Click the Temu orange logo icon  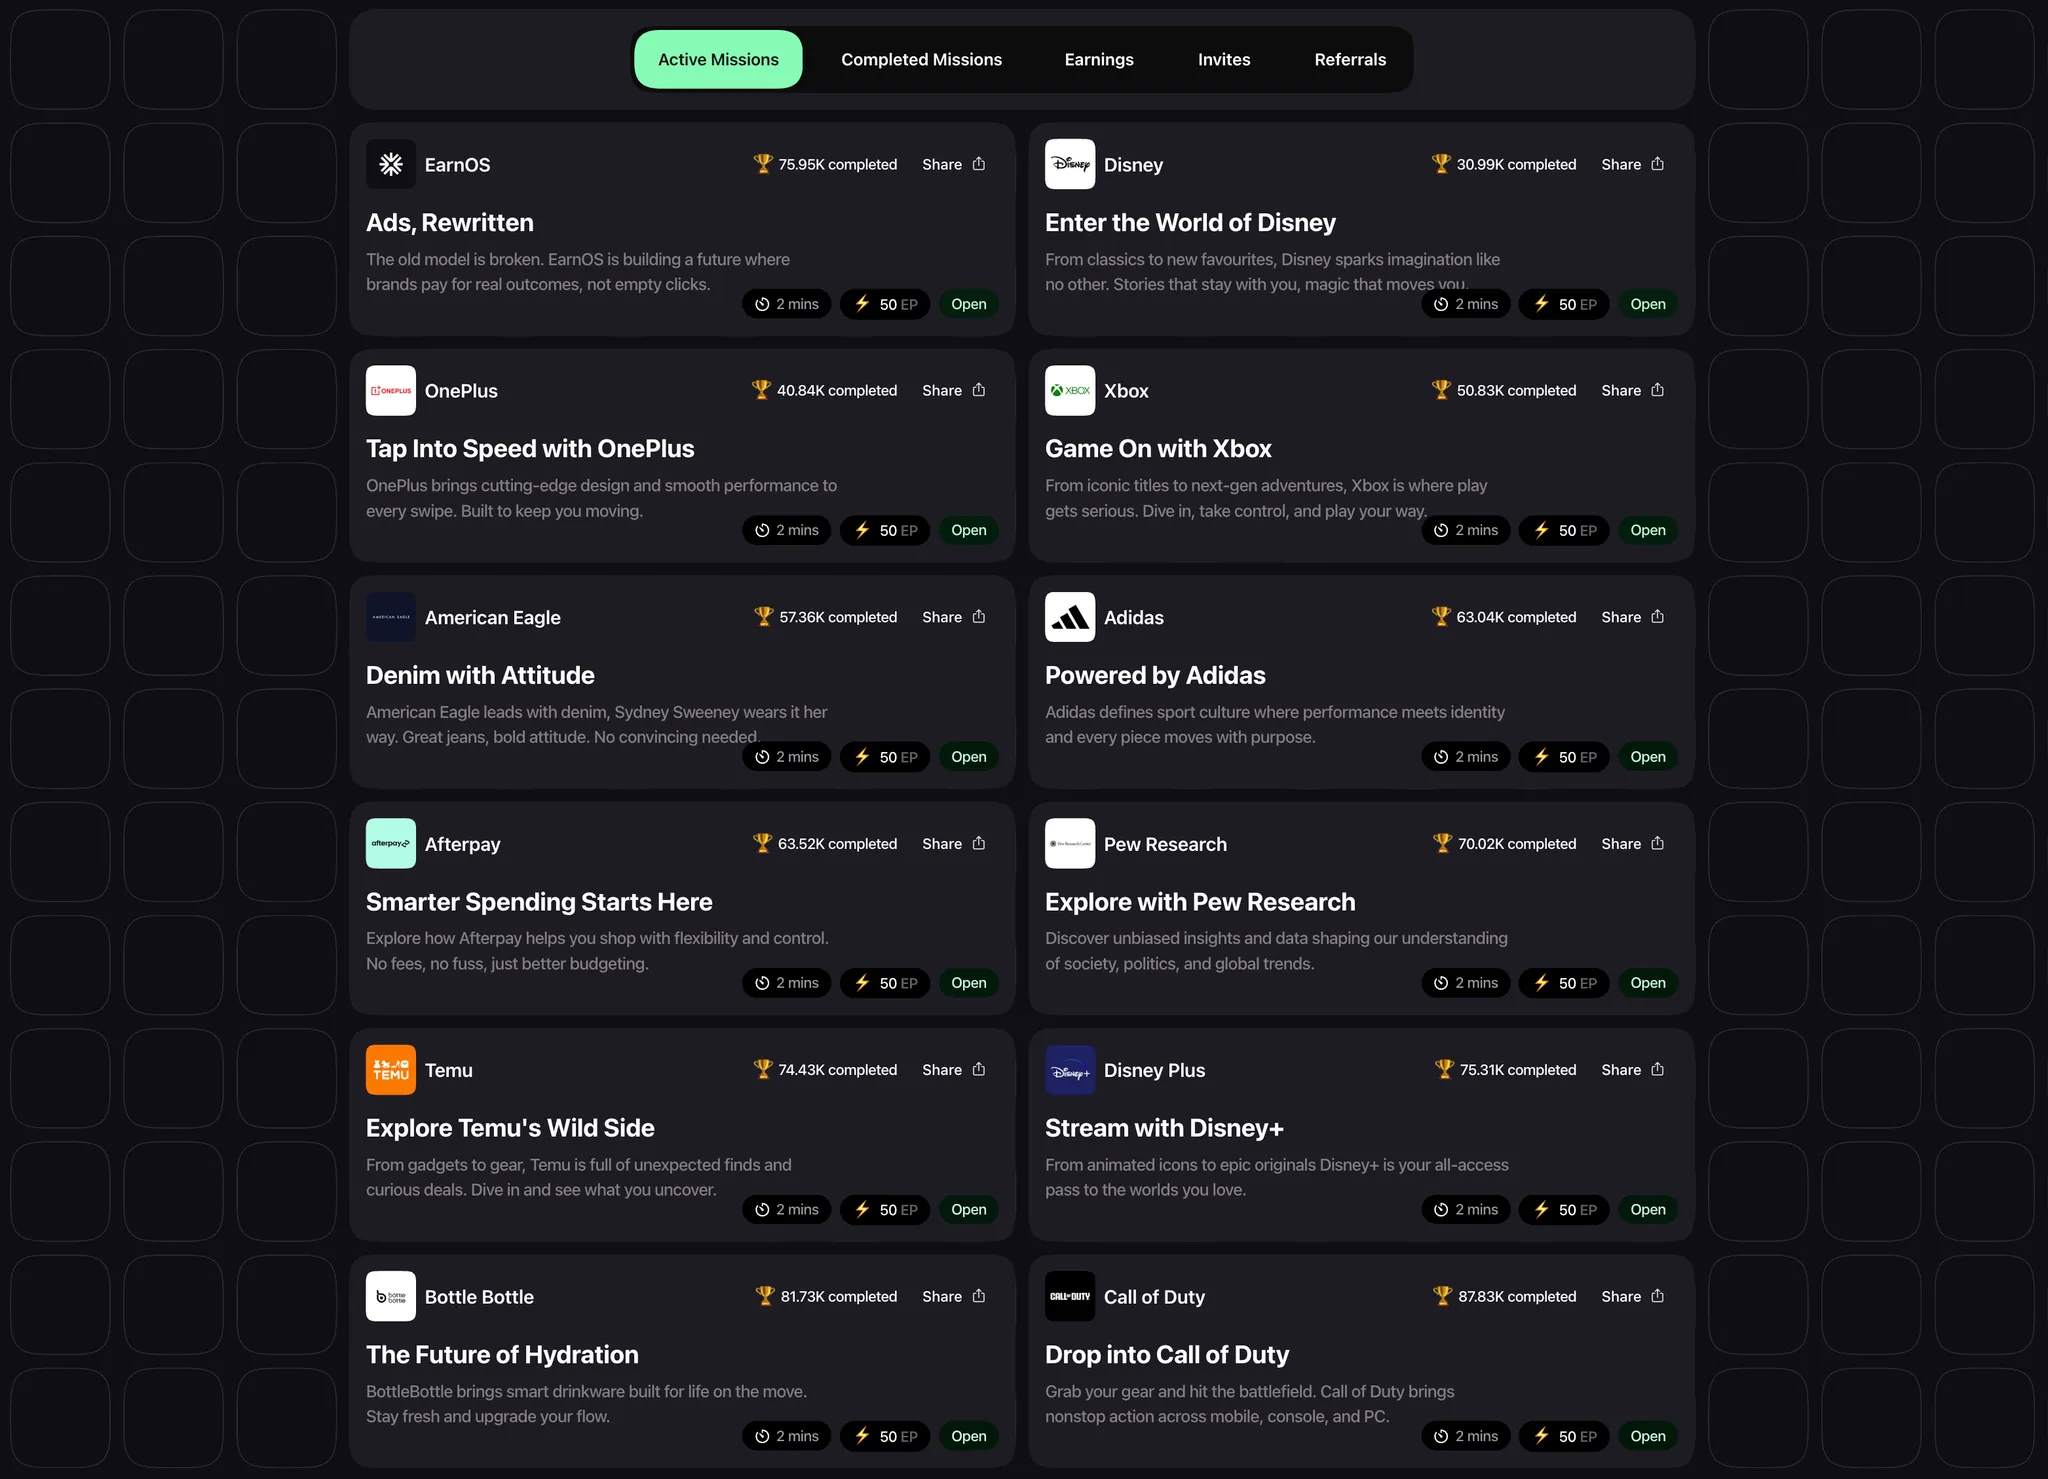point(390,1070)
